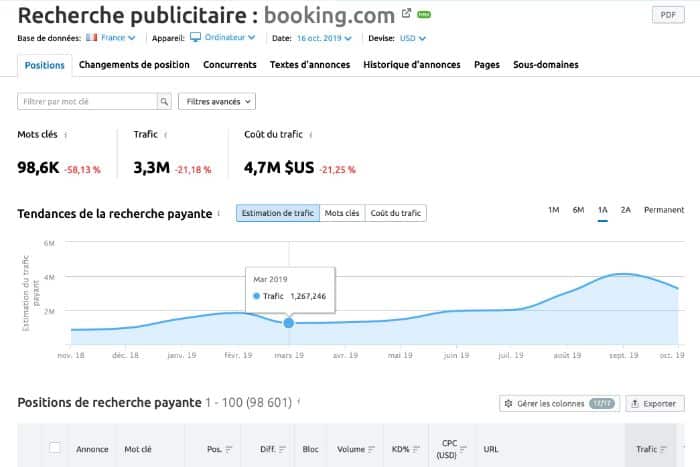Click the Mar 2019 data point on chart
The width and height of the screenshot is (700, 467).
click(x=289, y=322)
